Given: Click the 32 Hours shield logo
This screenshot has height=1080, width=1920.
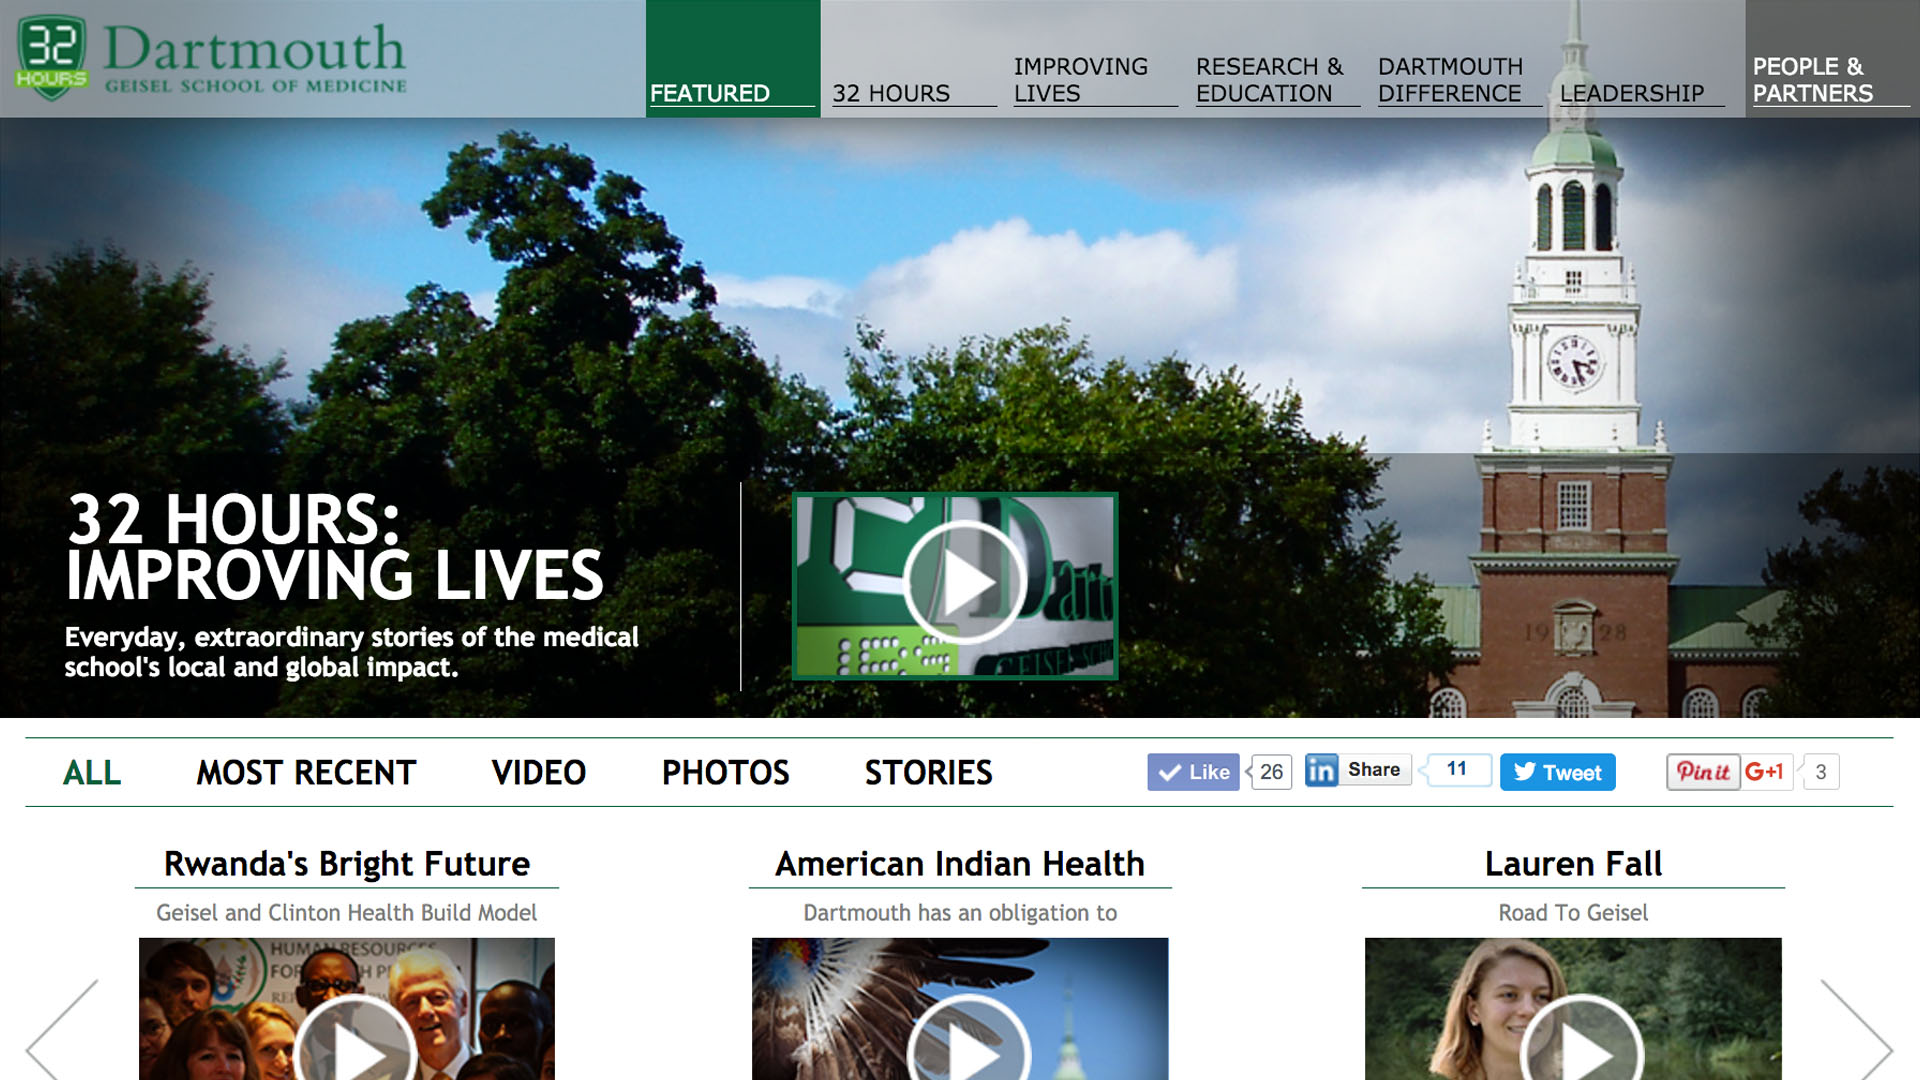Looking at the screenshot, I should tap(51, 57).
